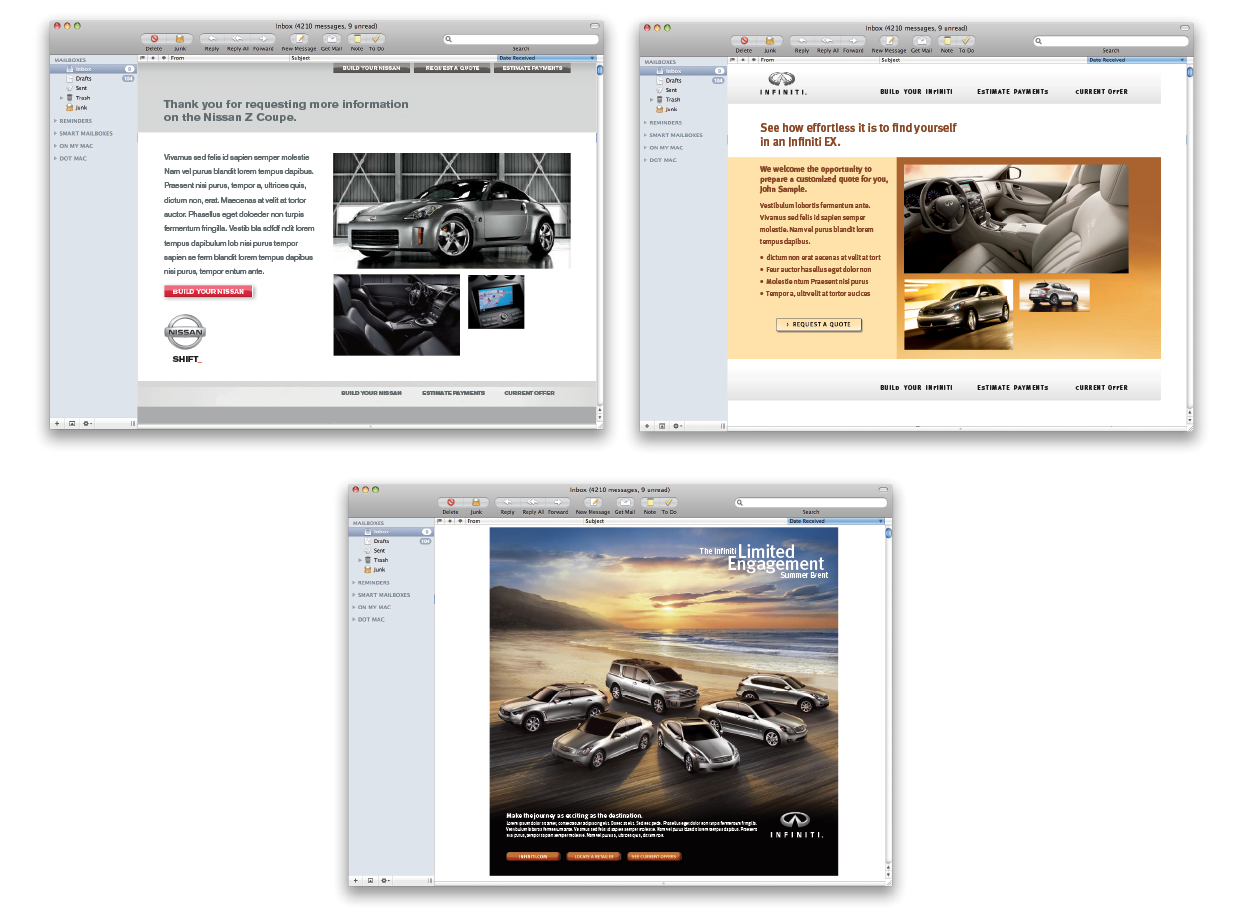Click To Do in the Nissan email window
Image resolution: width=1243 pixels, height=920 pixels.
tap(376, 39)
